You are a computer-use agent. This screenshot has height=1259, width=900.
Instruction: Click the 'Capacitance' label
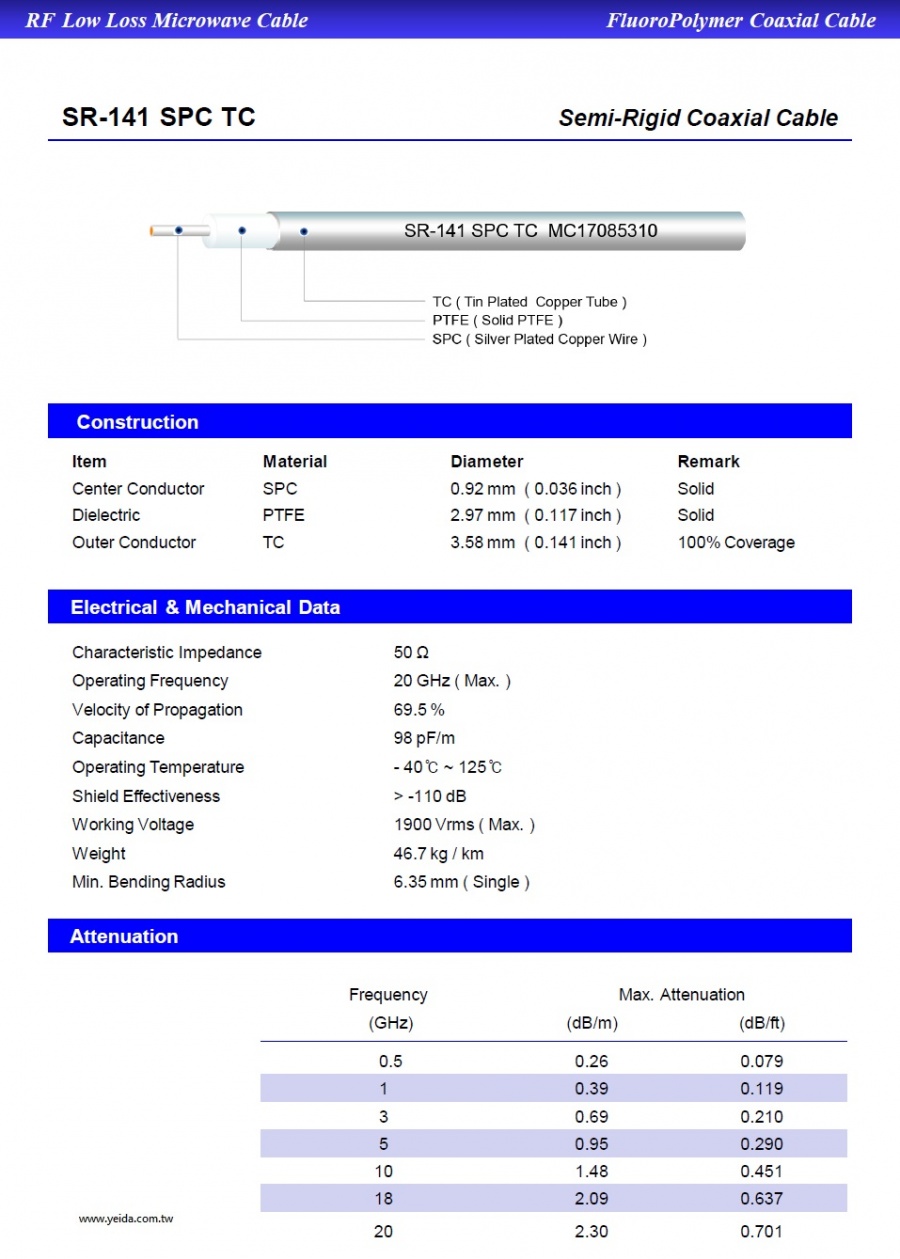pyautogui.click(x=118, y=738)
